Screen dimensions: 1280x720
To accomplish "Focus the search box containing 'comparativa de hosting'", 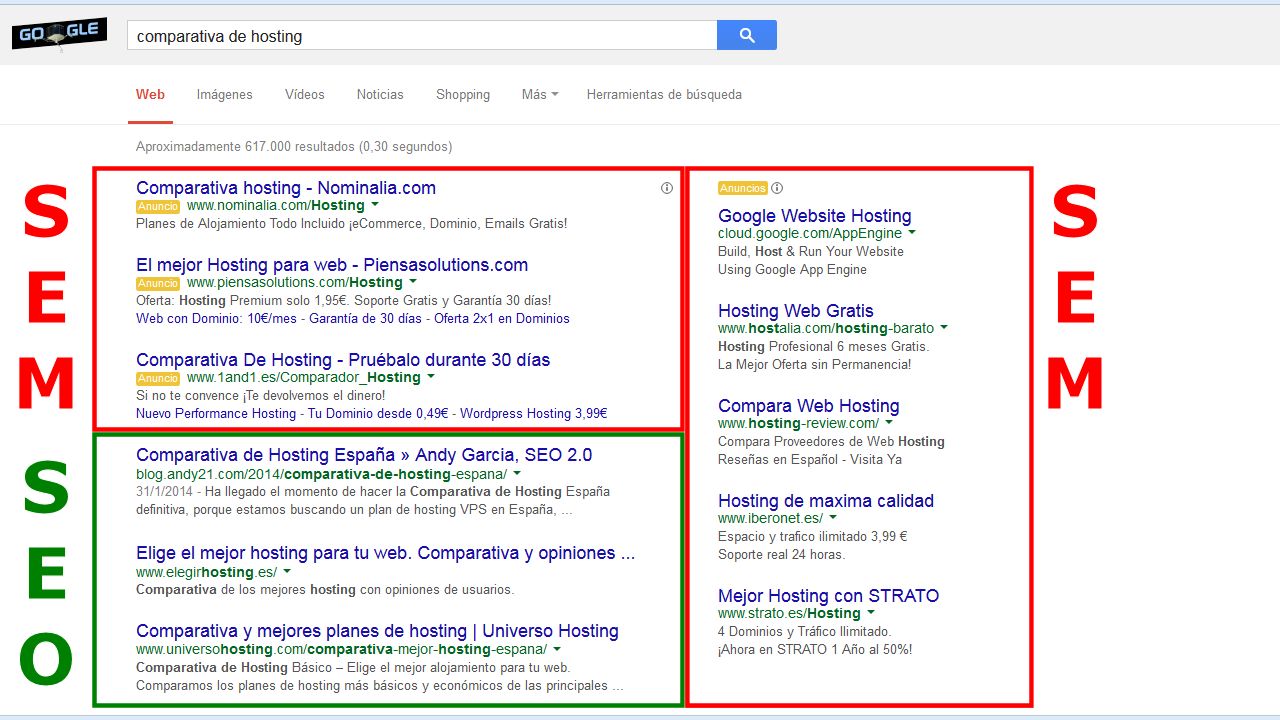I will point(422,35).
